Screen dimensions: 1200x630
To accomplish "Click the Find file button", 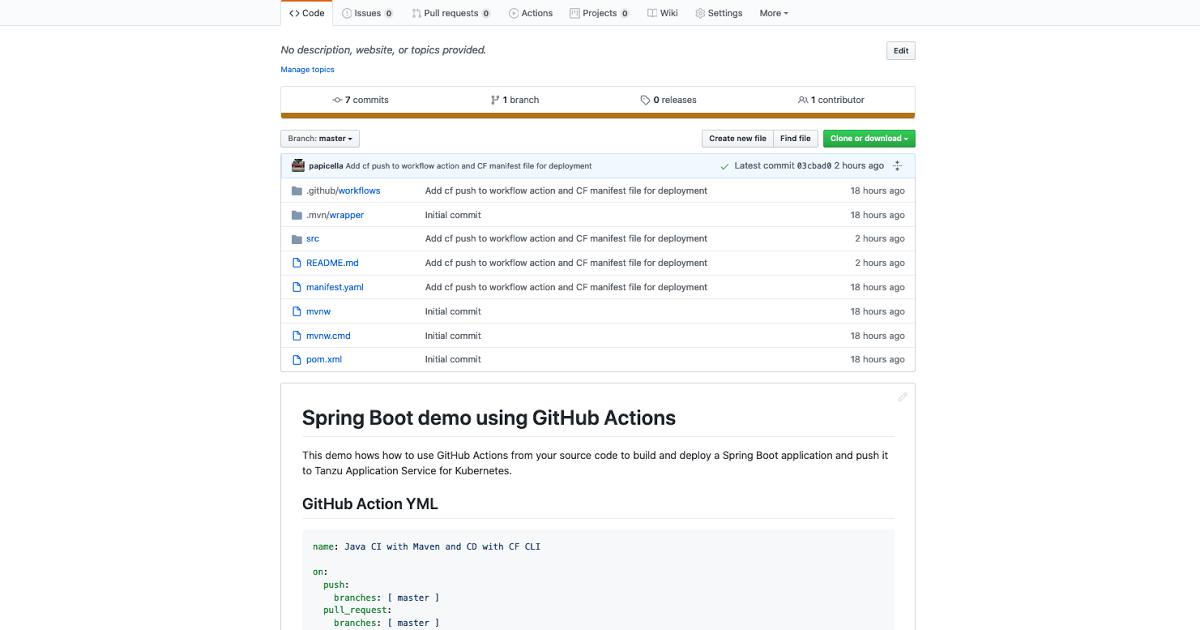I will click(x=796, y=139).
